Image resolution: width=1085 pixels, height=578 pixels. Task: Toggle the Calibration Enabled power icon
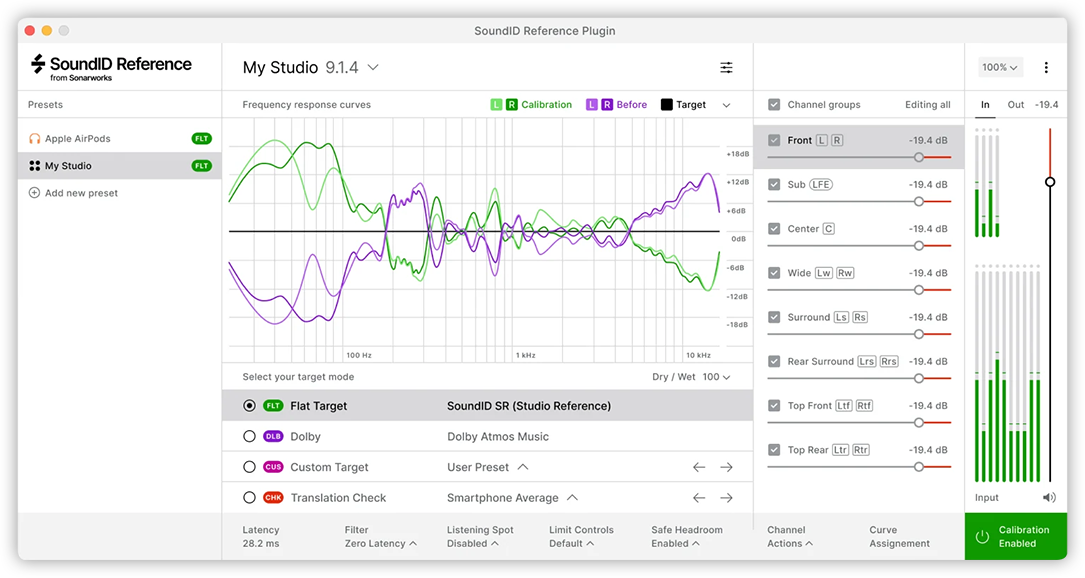(x=982, y=537)
